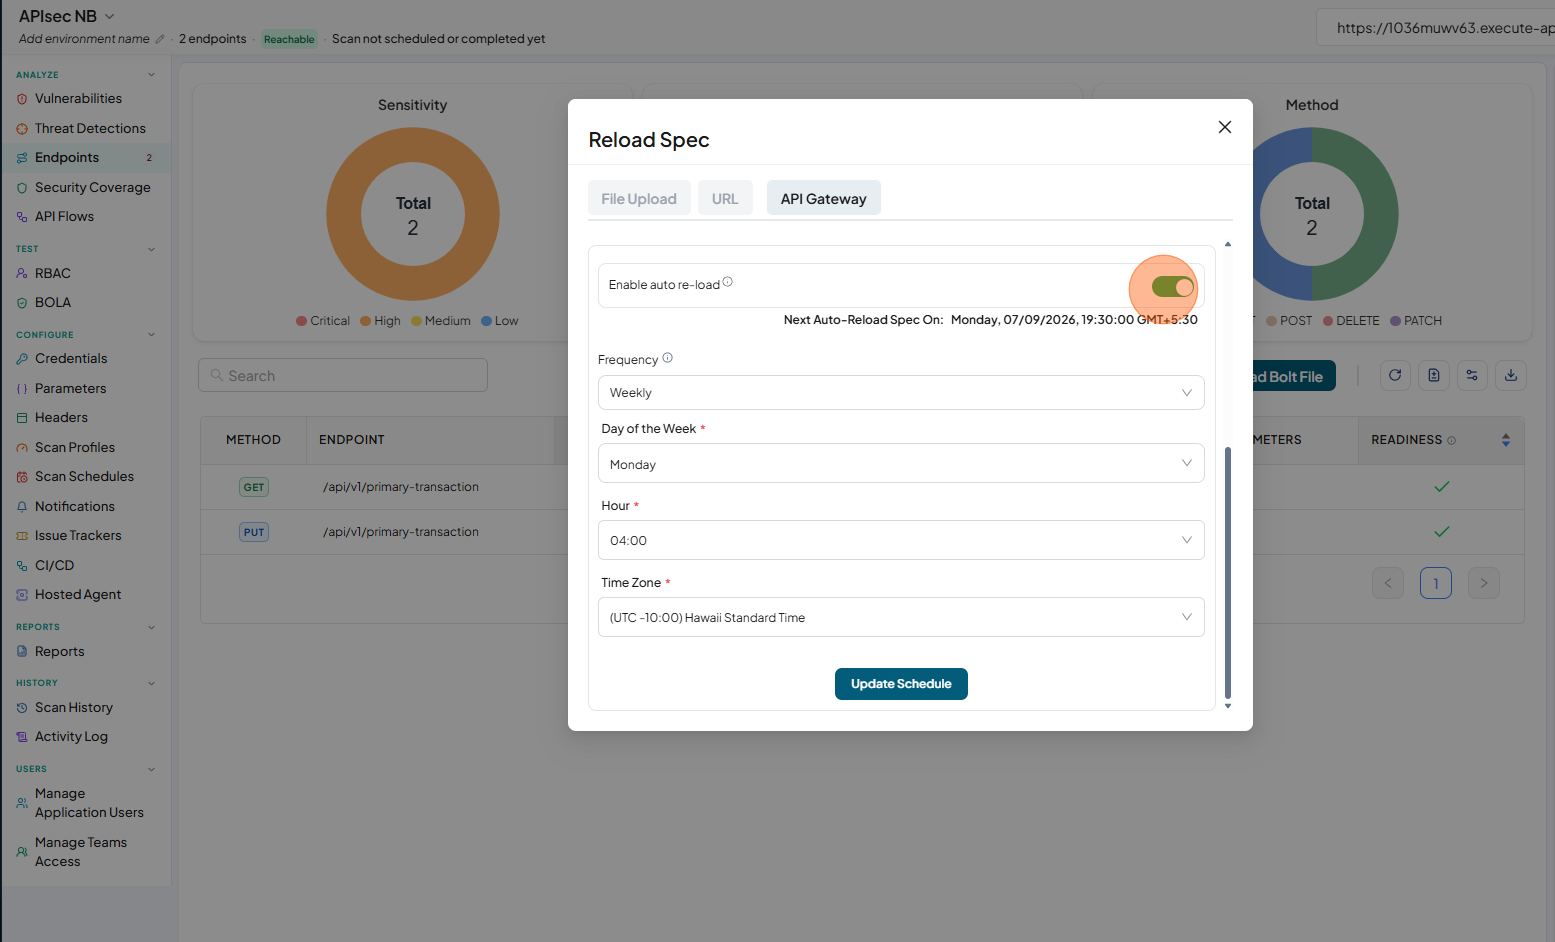Click the Threat Detections sidebar icon
1555x942 pixels.
[x=22, y=129]
